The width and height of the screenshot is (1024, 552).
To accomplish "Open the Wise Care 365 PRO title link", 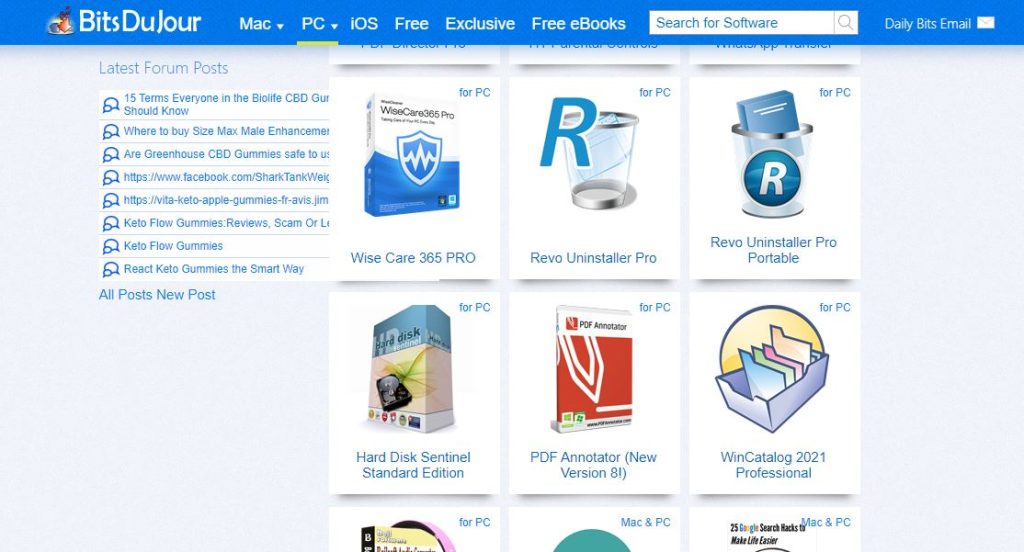I will (x=413, y=258).
